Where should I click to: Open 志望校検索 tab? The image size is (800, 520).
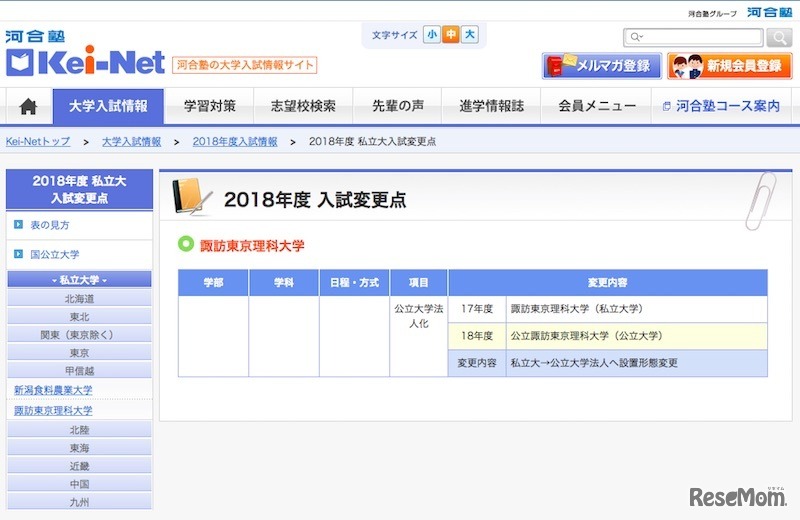point(303,106)
